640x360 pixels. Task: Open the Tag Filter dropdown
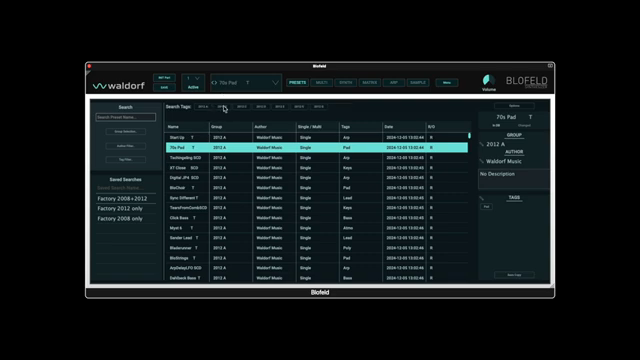pos(126,160)
